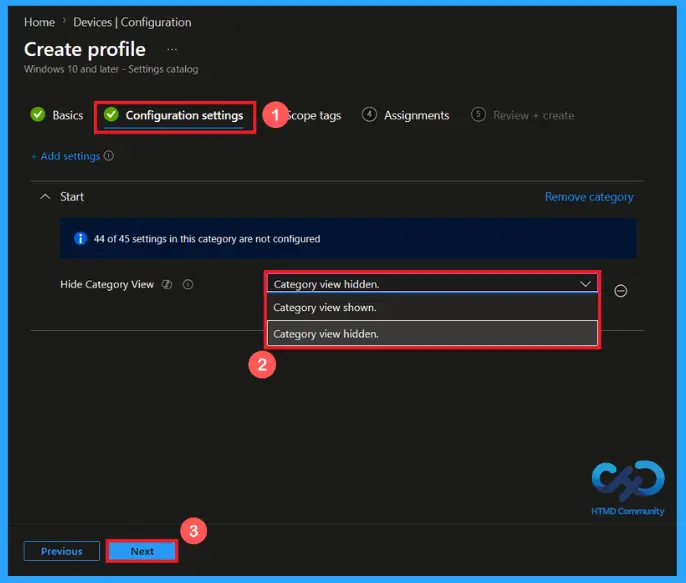Image resolution: width=686 pixels, height=583 pixels.
Task: Open the ellipsis menu beside Create profile
Action: 172,49
